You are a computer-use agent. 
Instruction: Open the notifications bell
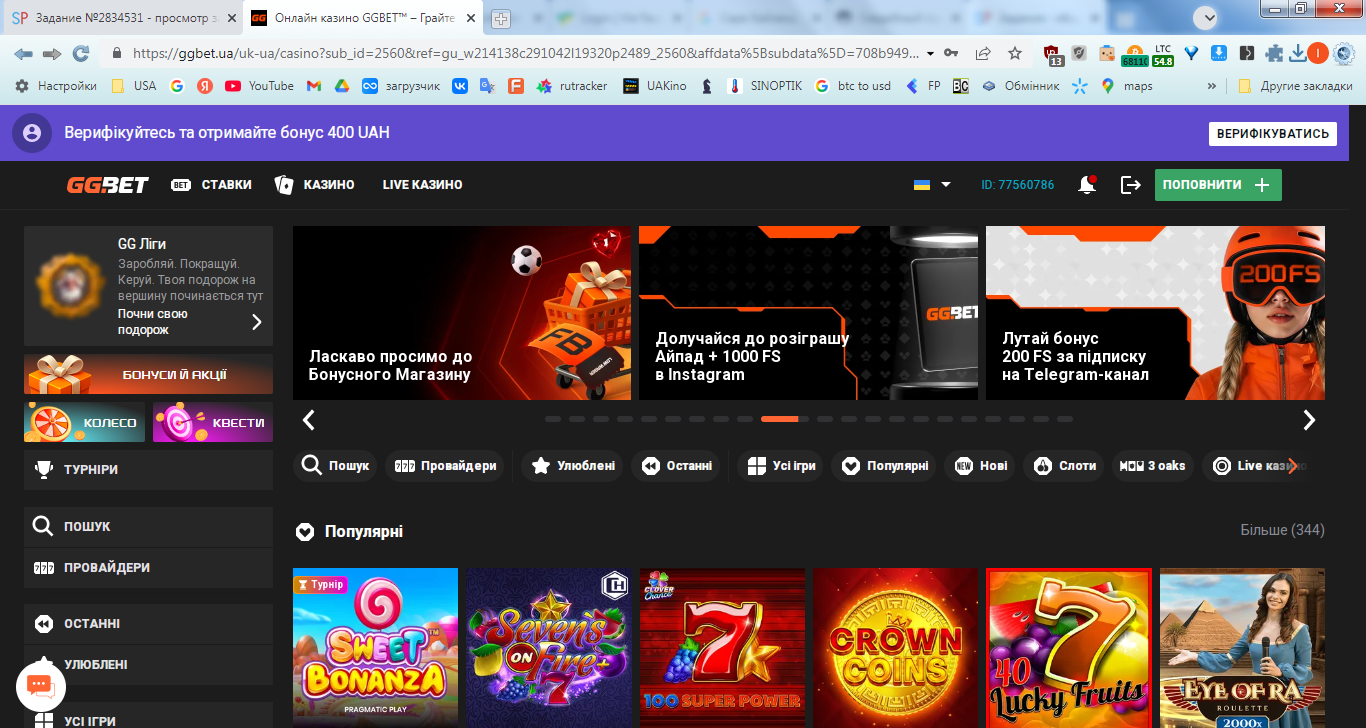(x=1086, y=185)
